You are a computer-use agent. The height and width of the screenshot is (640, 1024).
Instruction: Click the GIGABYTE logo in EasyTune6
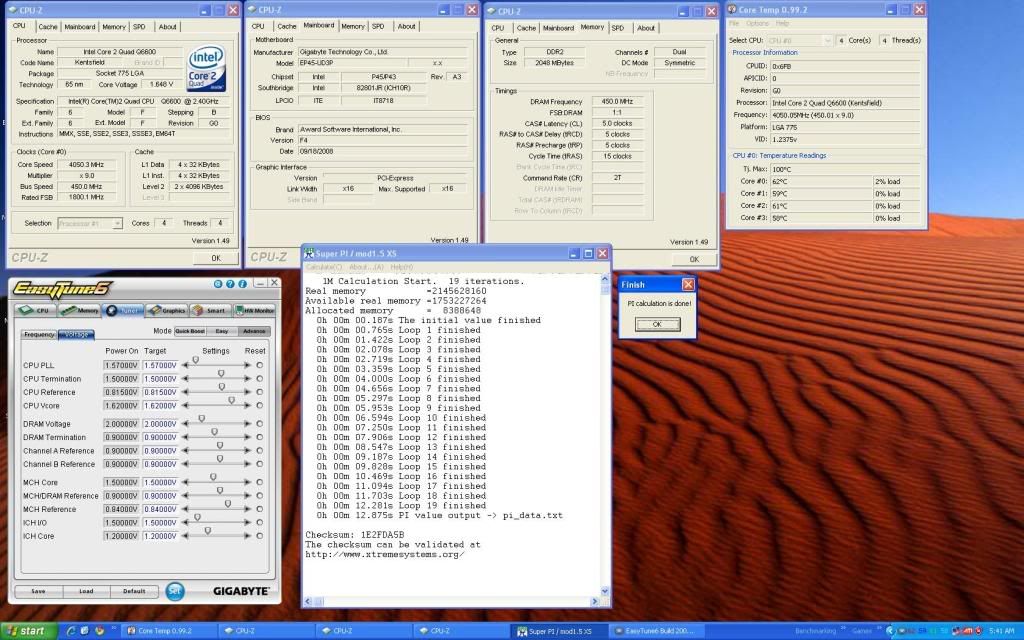[x=241, y=591]
